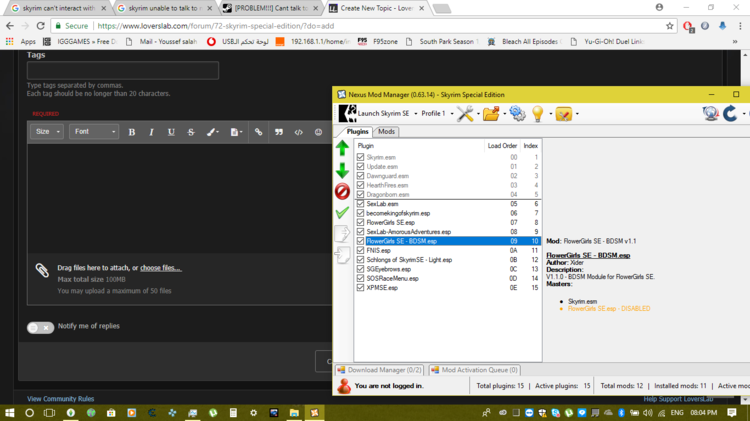Click the choose files... link

coord(161,268)
